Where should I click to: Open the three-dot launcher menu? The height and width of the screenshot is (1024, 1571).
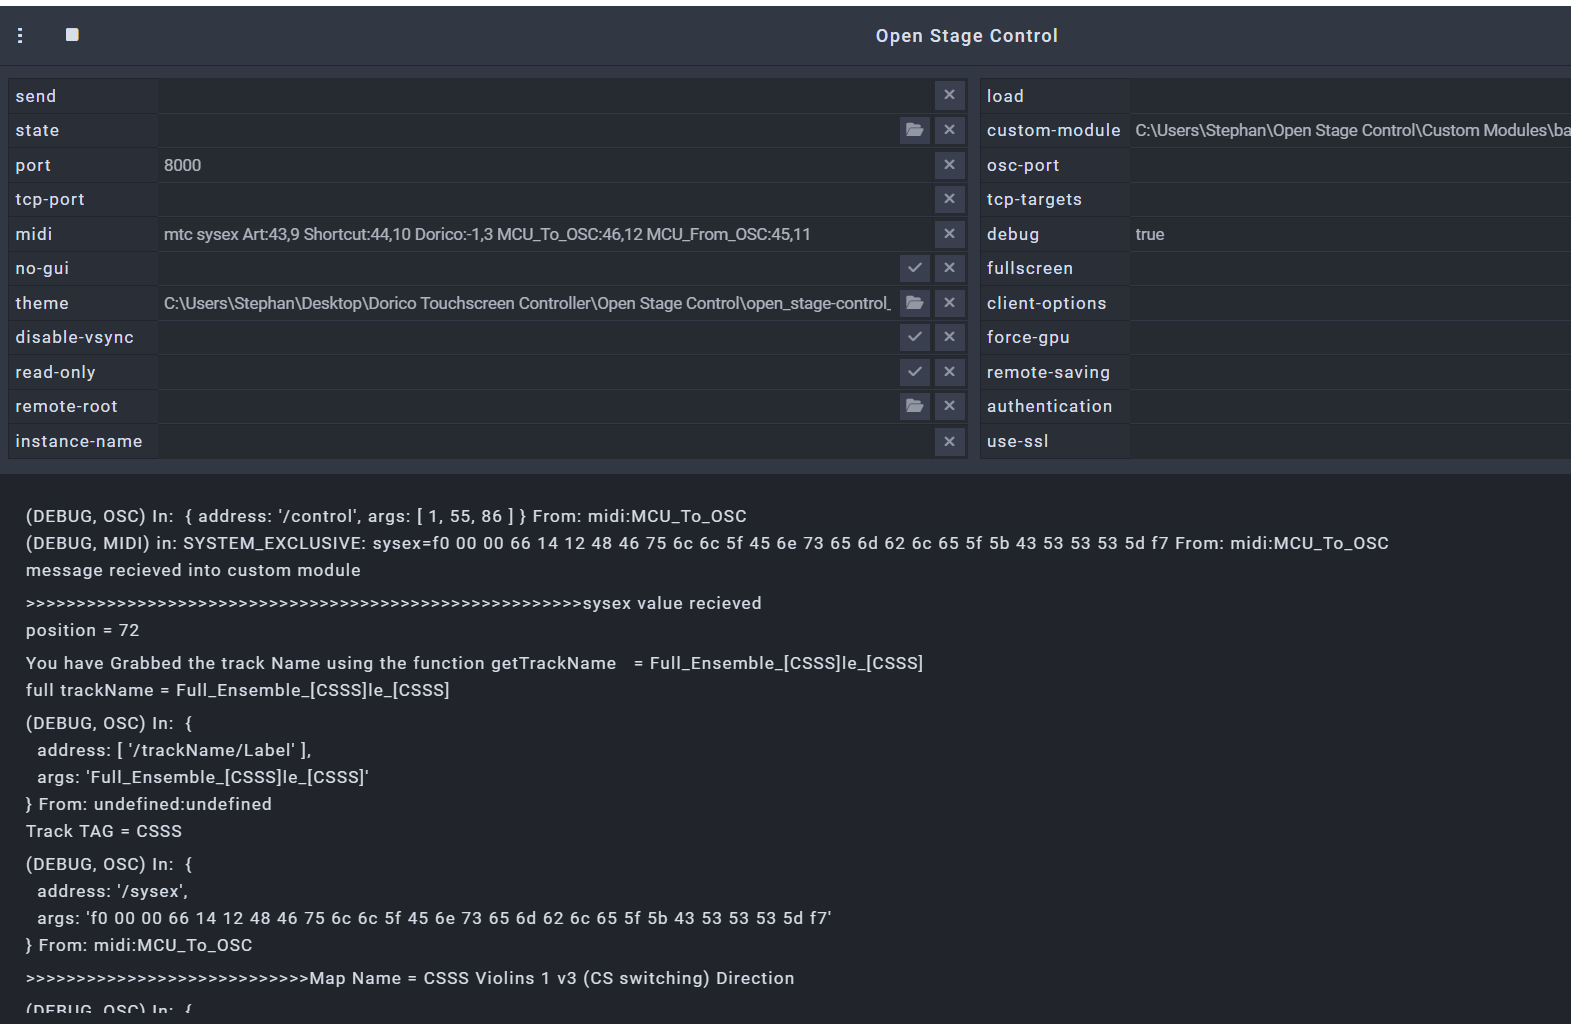(x=20, y=36)
